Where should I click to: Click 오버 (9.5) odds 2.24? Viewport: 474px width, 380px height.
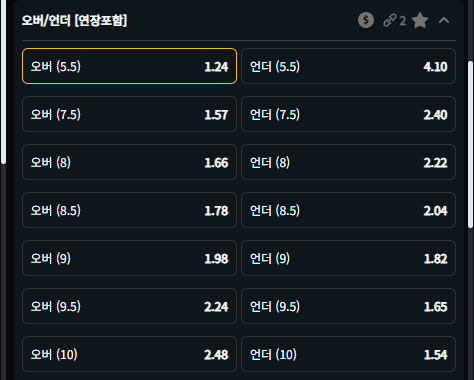pos(129,306)
